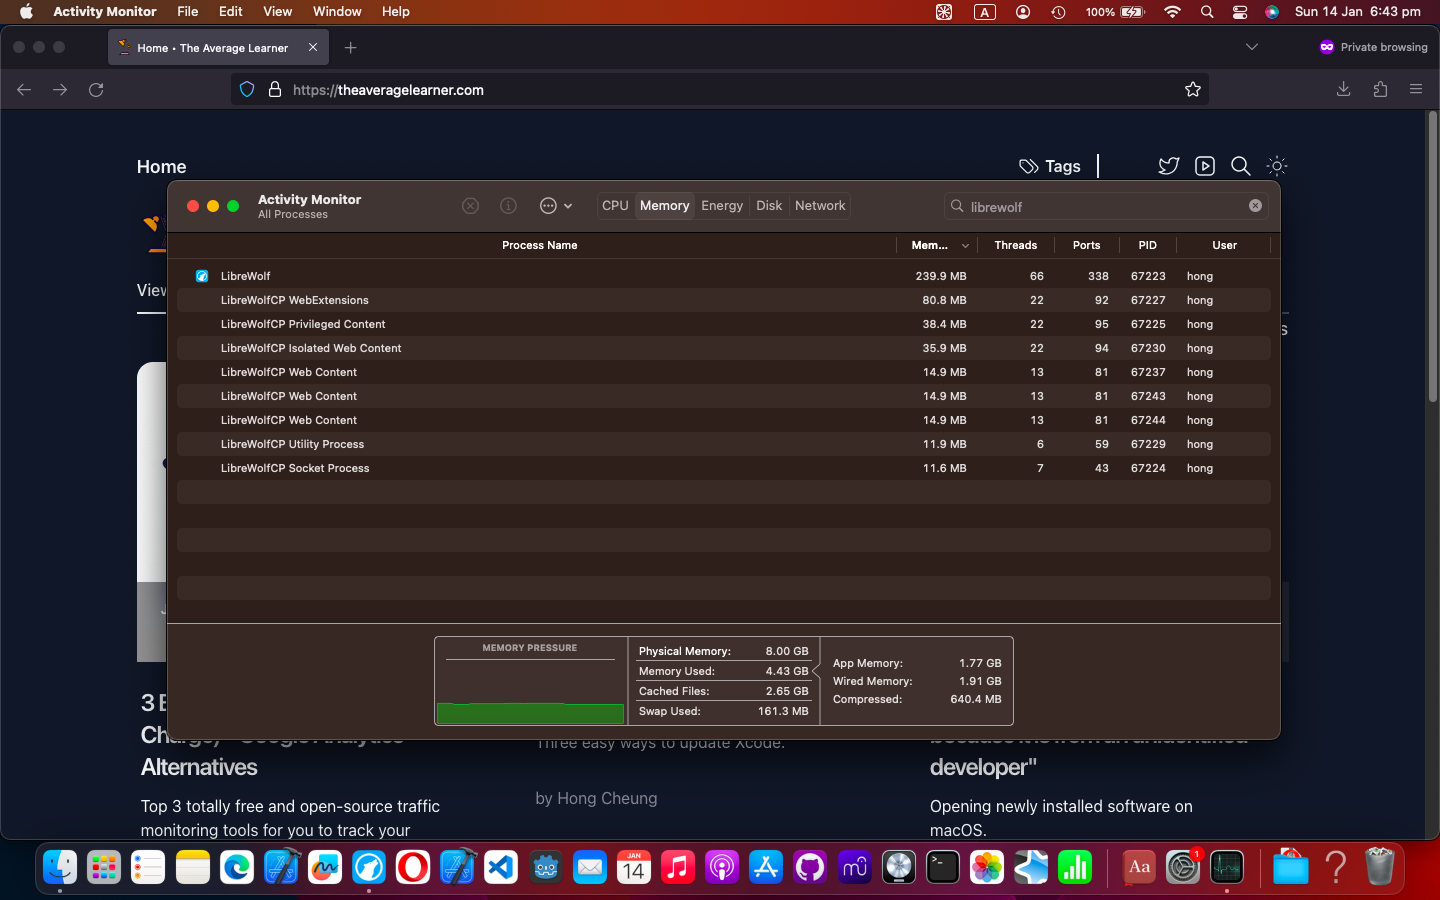
Task: Click the process info inspect icon
Action: point(508,206)
